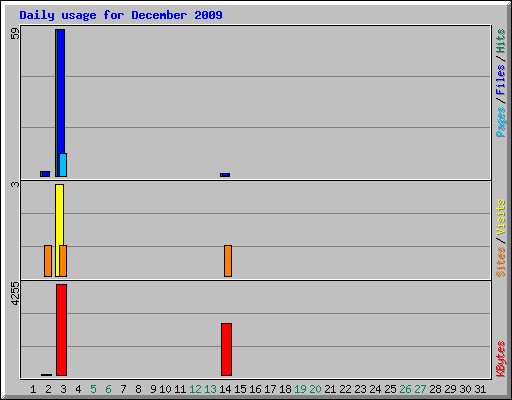Click day label '22' on the axis
The height and width of the screenshot is (400, 512).
(345, 389)
